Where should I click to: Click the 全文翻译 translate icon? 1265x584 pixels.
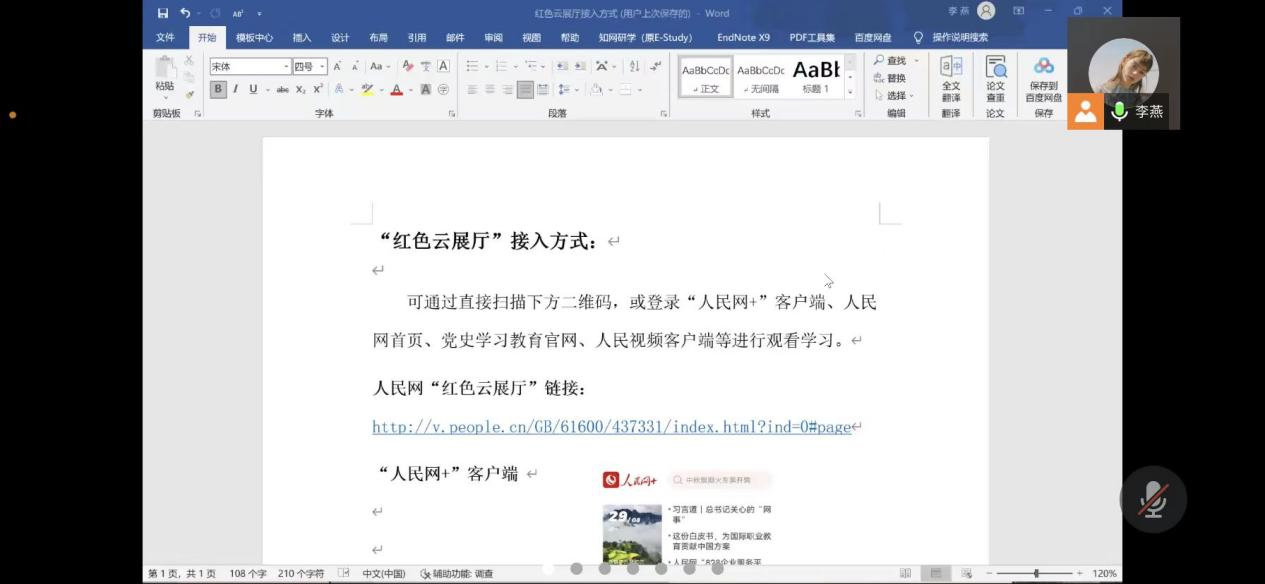[x=951, y=79]
